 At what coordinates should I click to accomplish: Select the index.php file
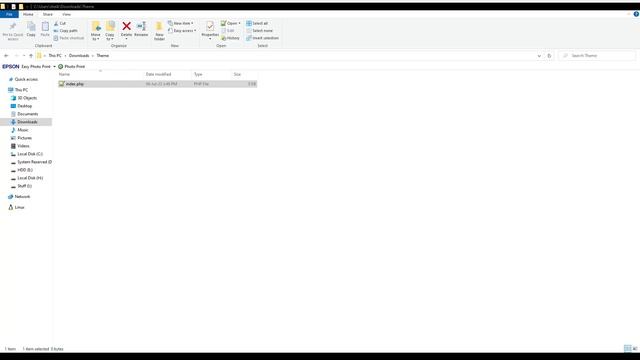point(157,84)
